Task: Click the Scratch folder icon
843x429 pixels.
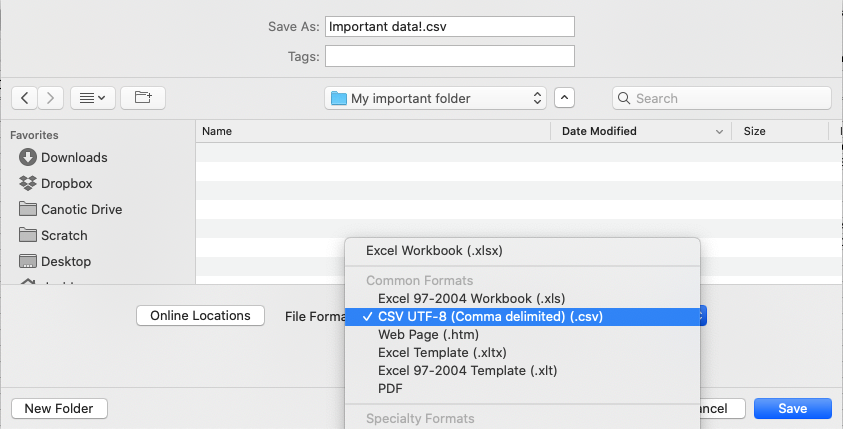Action: coord(27,234)
